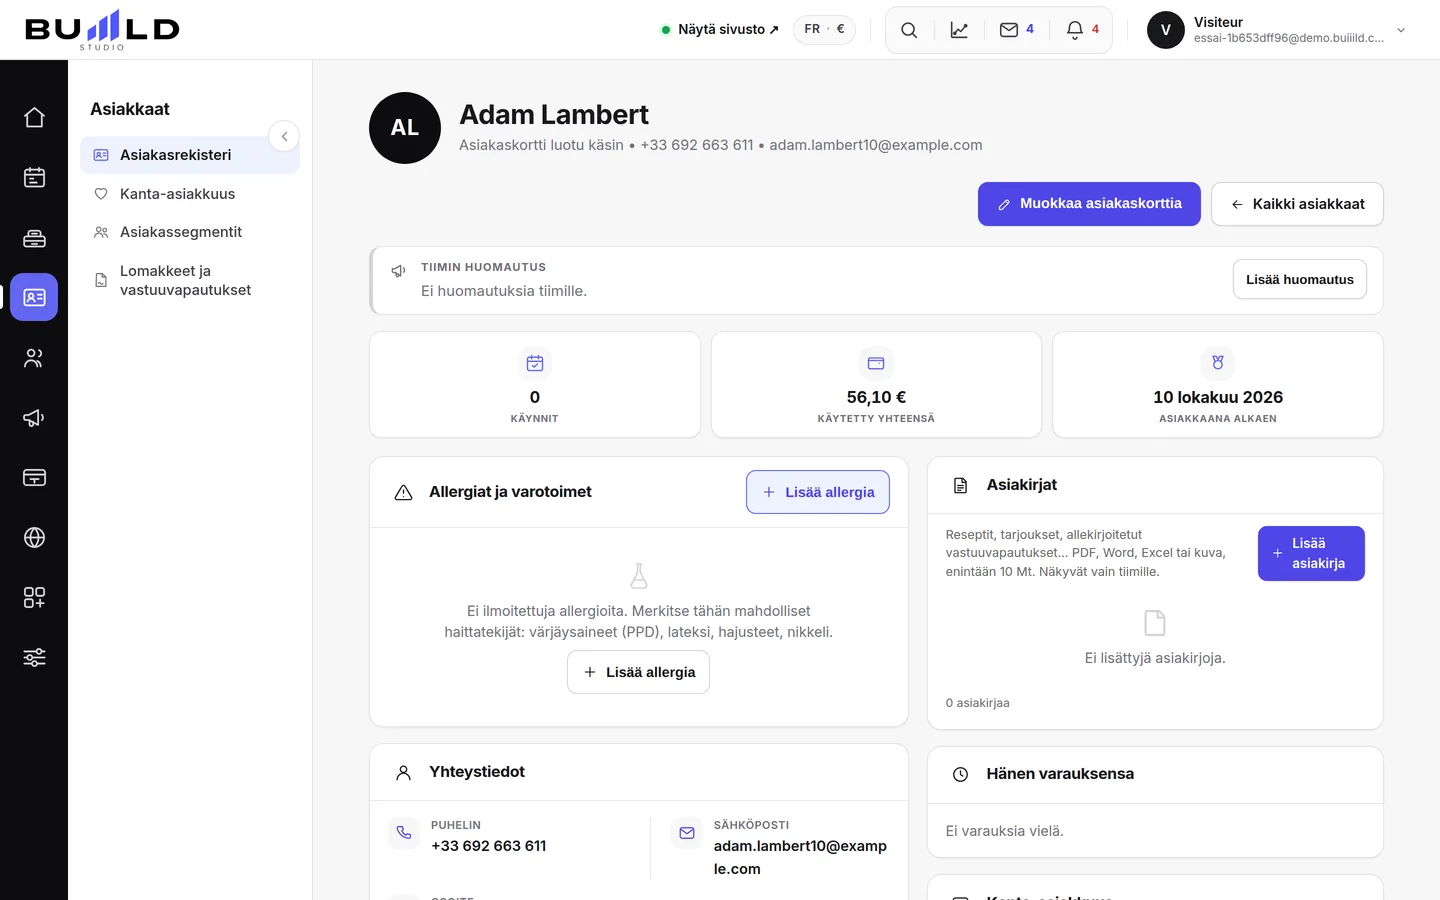Open the add-ons grid icon in sidebar

coord(34,598)
